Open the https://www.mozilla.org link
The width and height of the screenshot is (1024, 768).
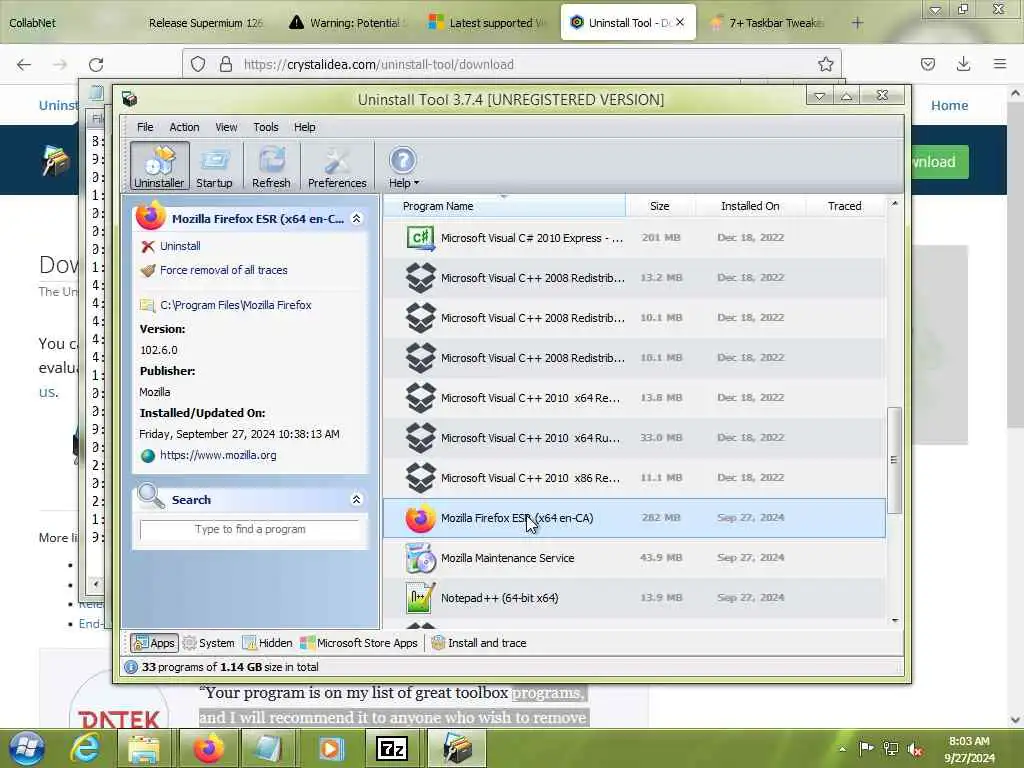click(x=217, y=455)
